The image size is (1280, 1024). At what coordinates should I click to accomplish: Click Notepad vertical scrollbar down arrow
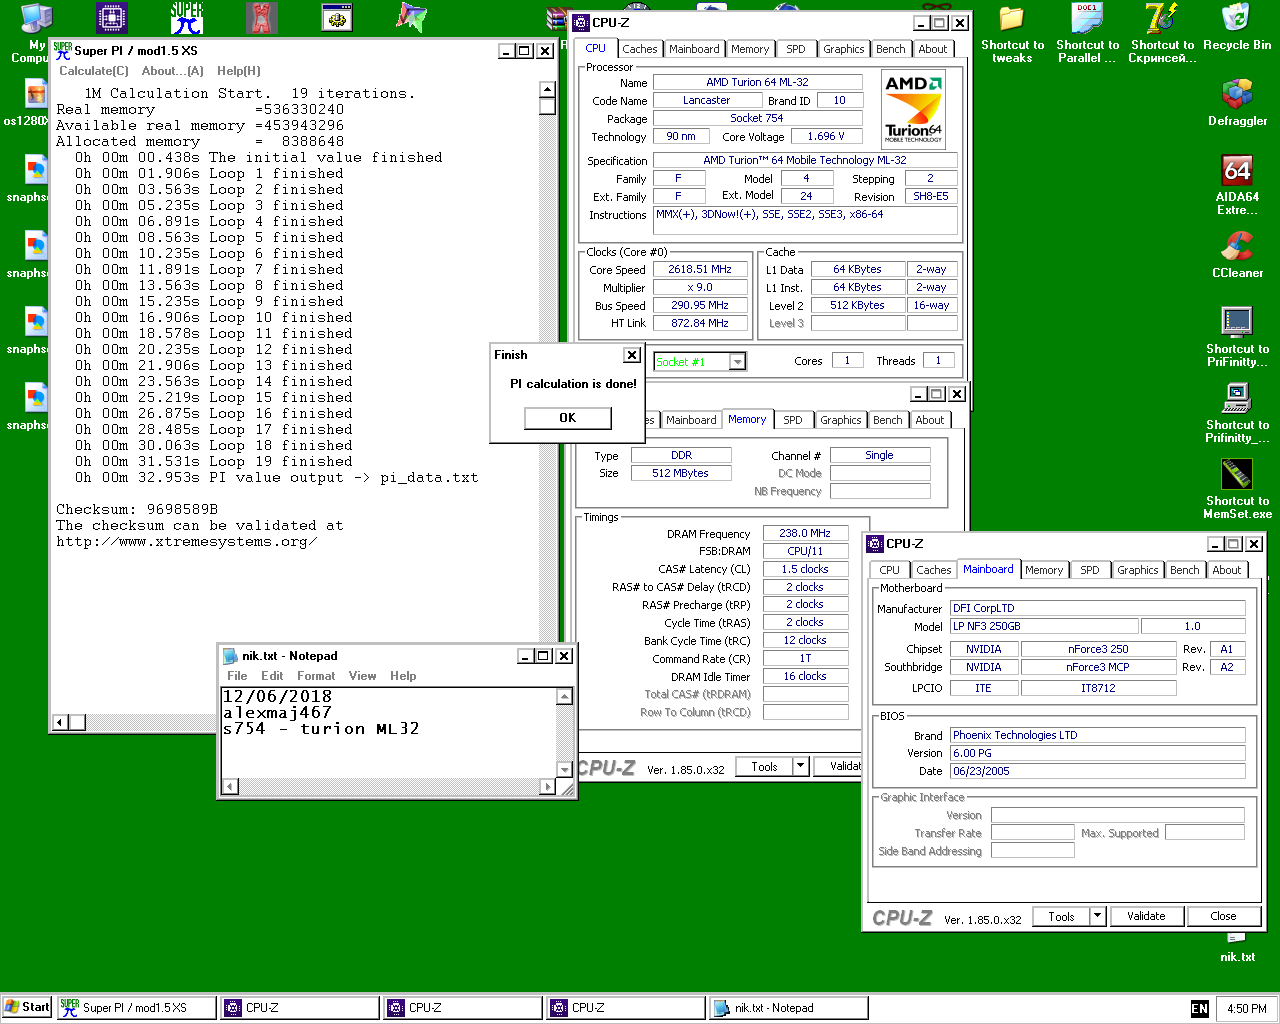(x=565, y=771)
